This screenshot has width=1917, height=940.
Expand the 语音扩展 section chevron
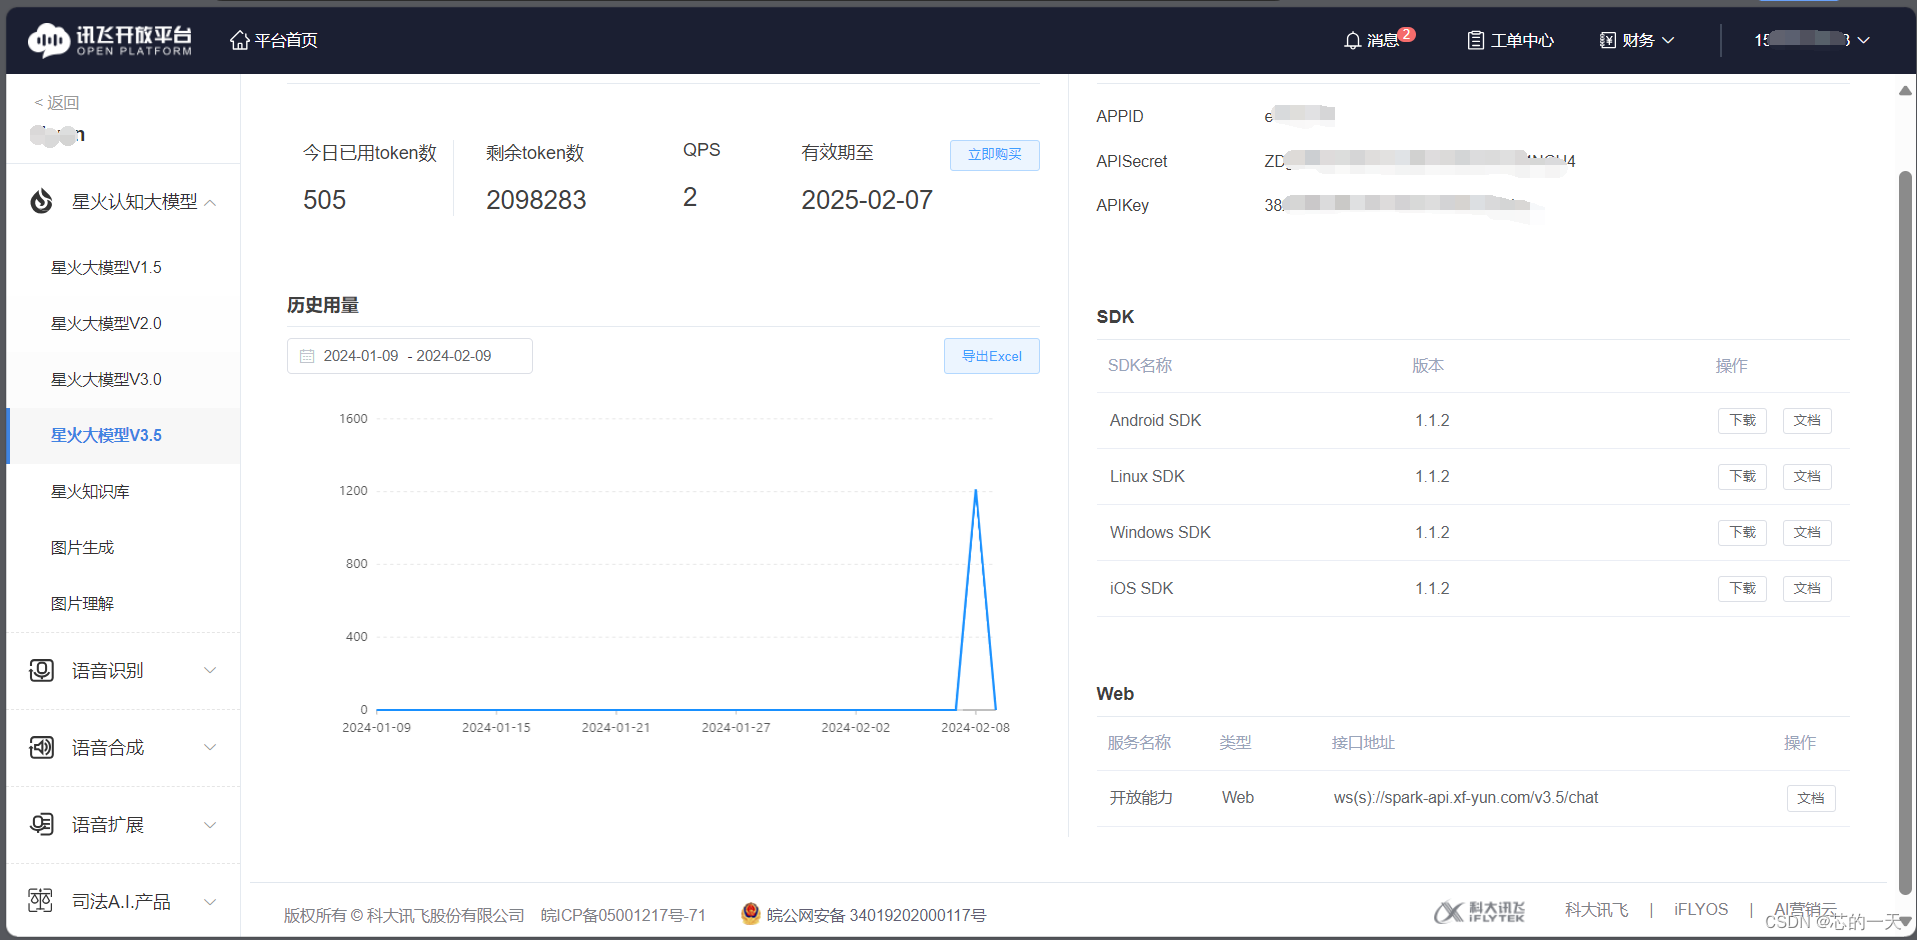click(x=210, y=824)
